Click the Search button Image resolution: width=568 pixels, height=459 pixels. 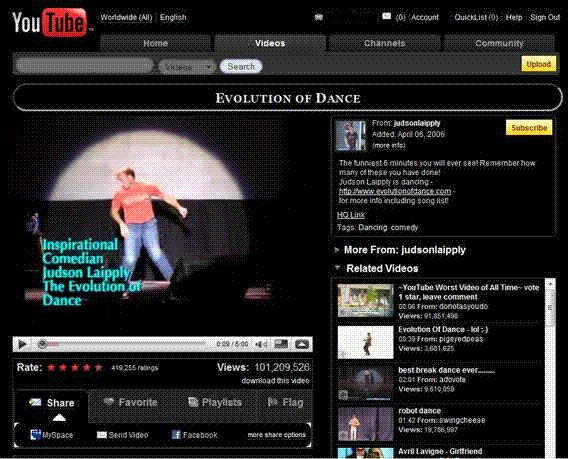tap(241, 66)
